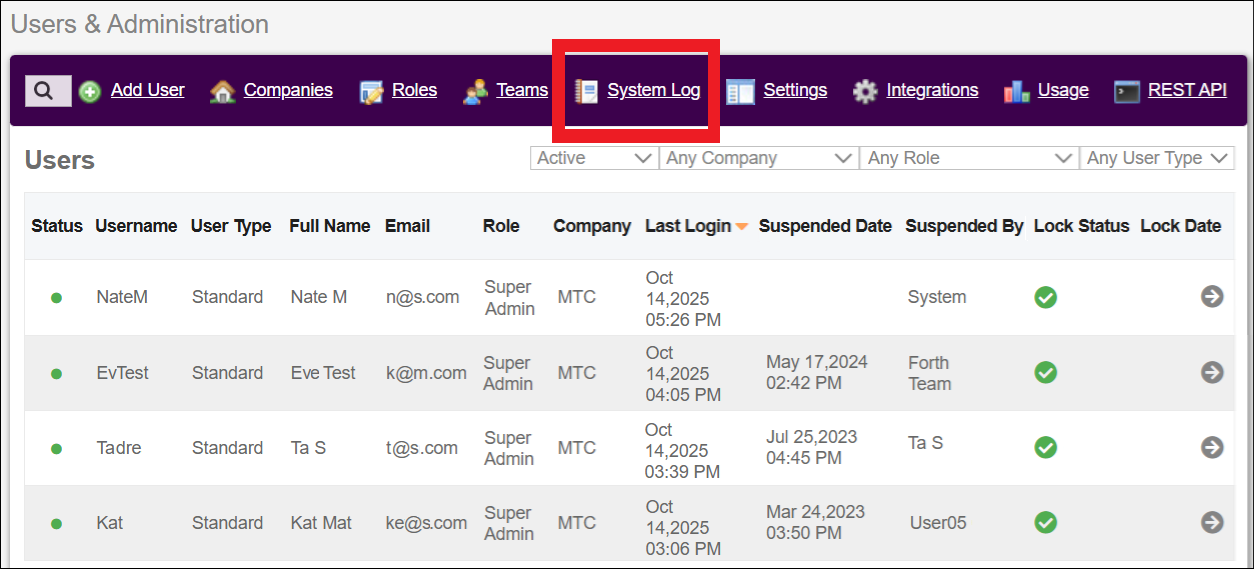The image size is (1254, 569).
Task: Open the Teams link
Action: (x=522, y=90)
